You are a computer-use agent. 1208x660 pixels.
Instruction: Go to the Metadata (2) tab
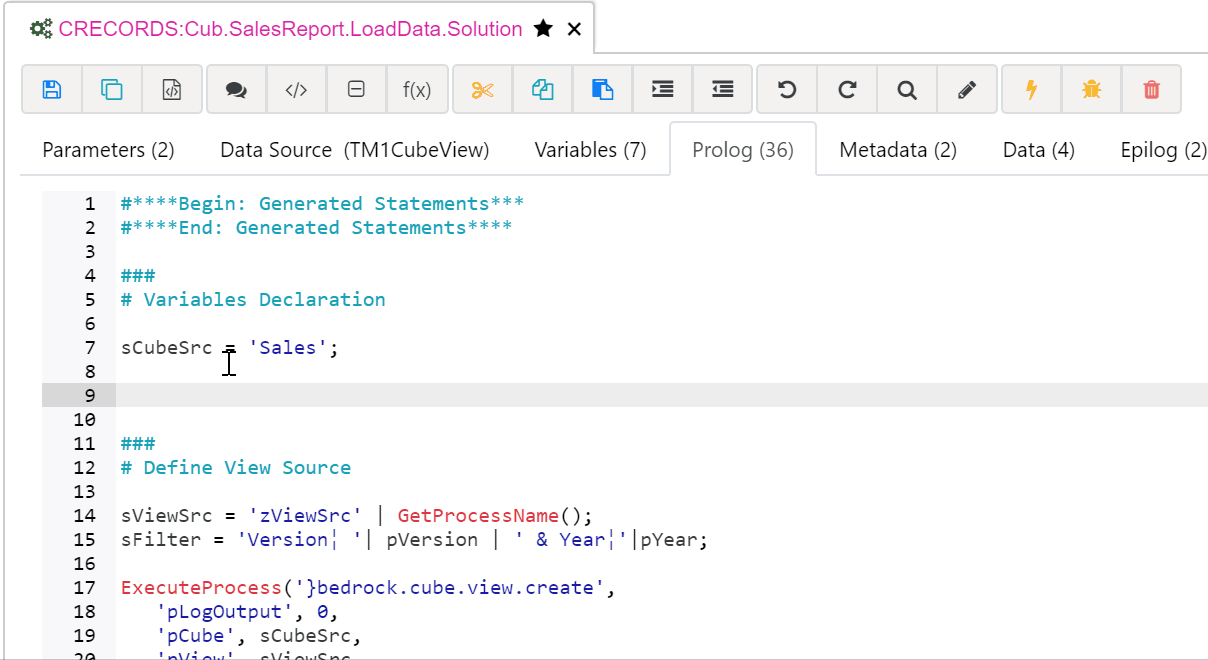coord(897,150)
